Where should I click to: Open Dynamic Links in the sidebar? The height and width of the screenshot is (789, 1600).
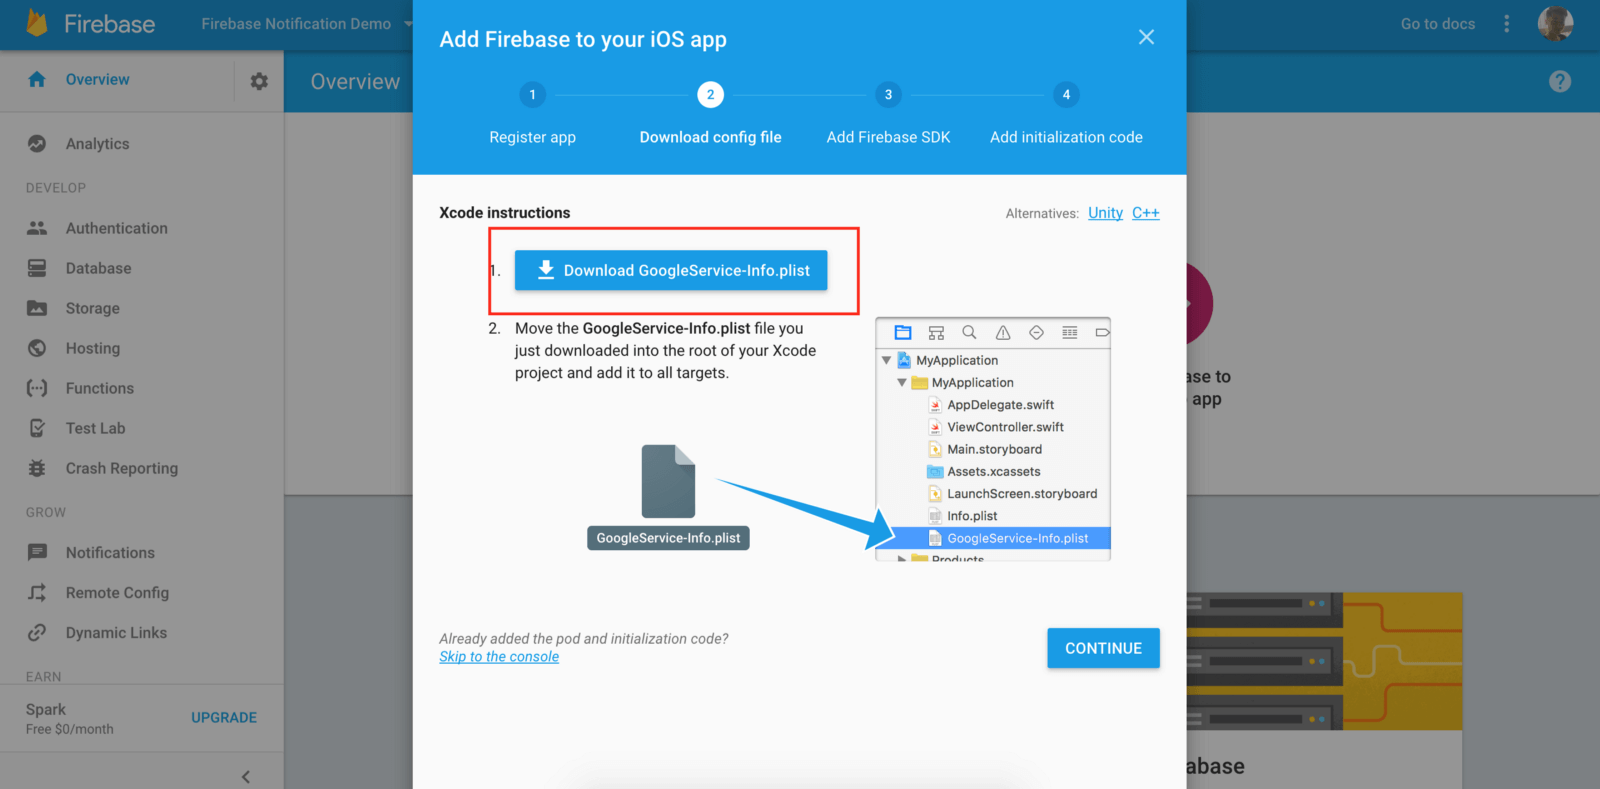116,632
